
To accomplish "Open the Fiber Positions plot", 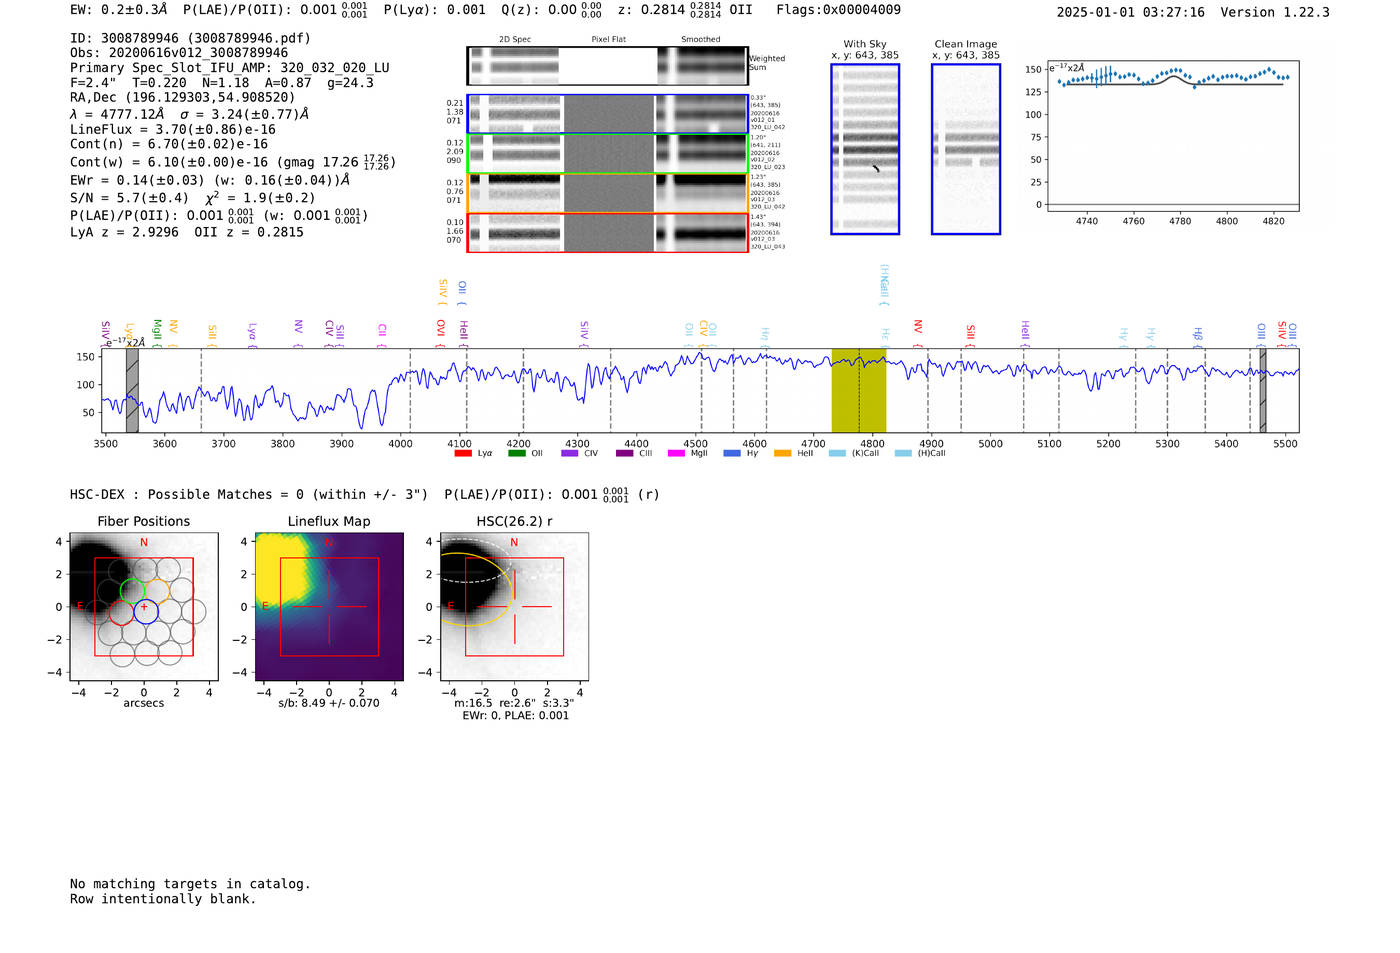I will pos(144,606).
